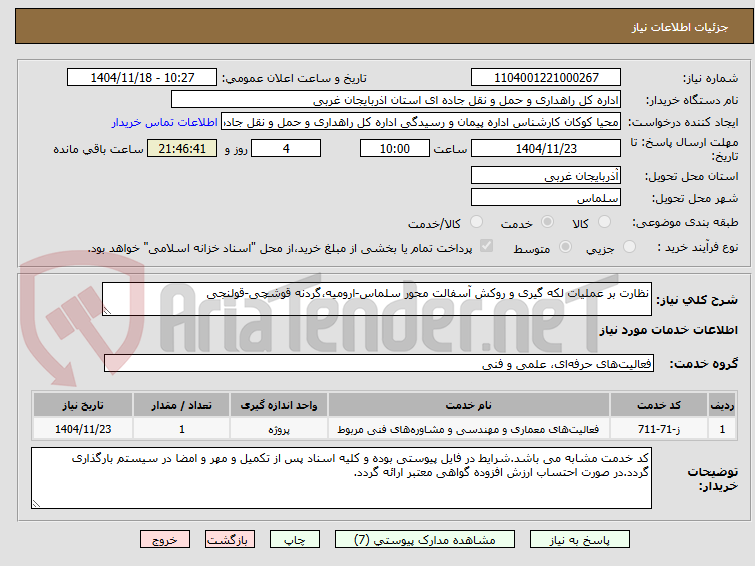Click the unit cell پروژه

[x=279, y=429]
